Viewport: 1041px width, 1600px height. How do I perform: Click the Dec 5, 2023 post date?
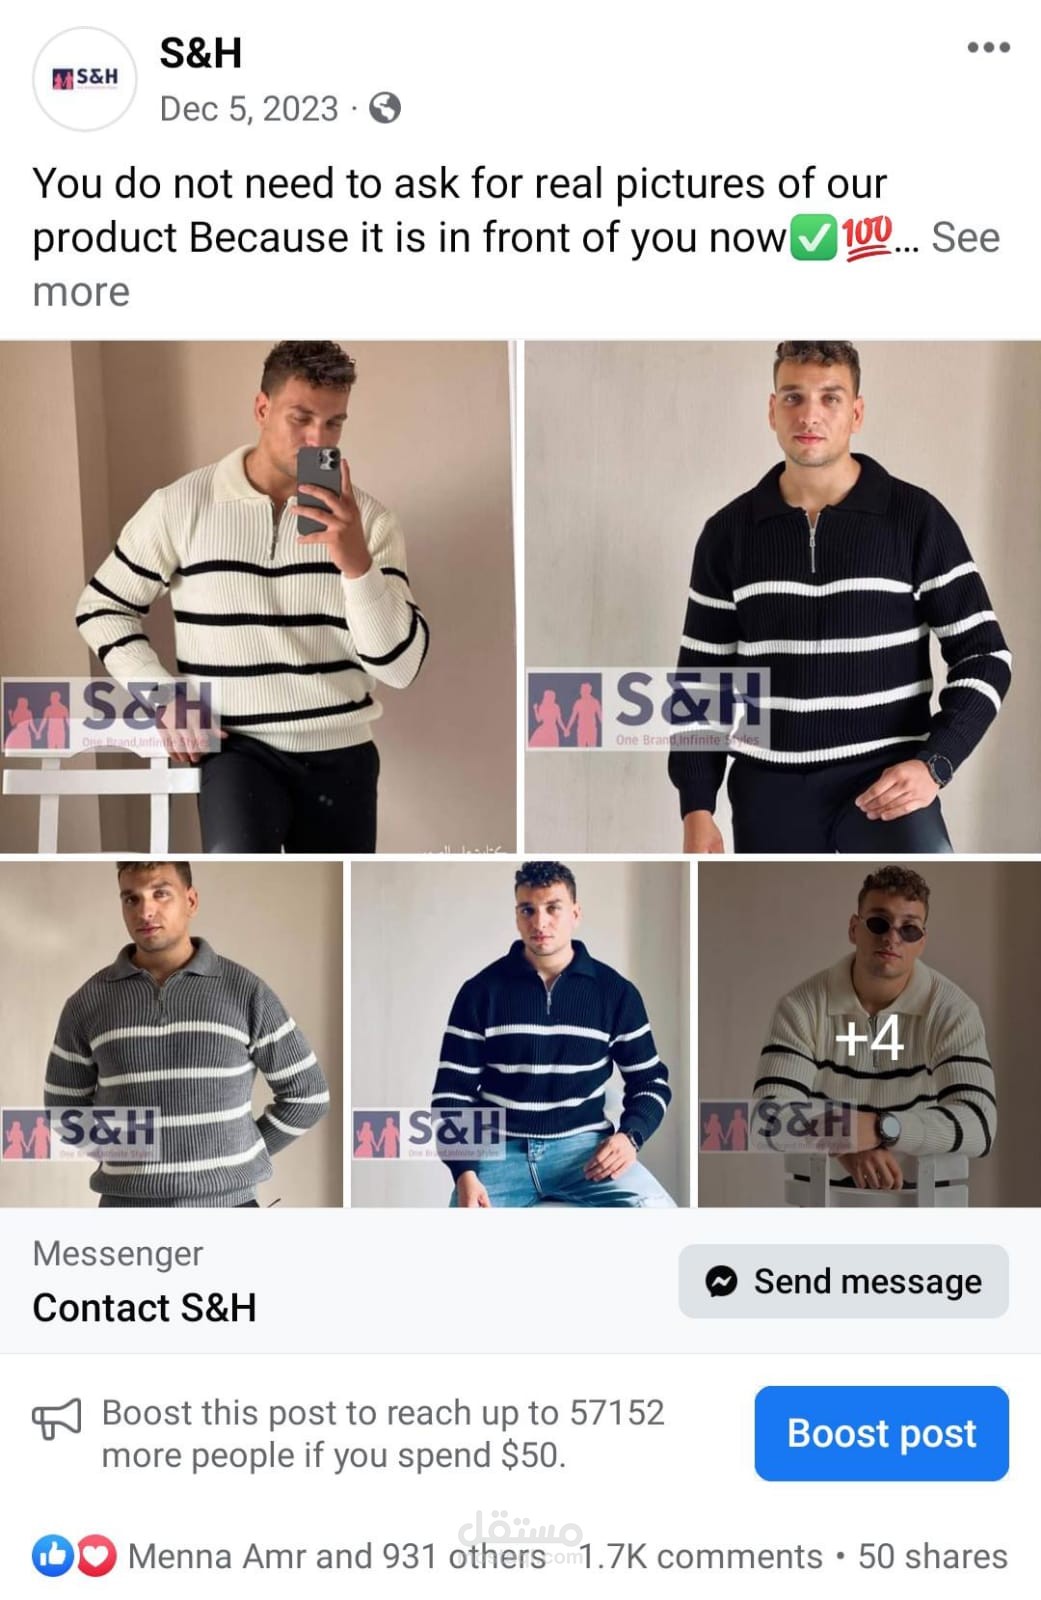[249, 108]
